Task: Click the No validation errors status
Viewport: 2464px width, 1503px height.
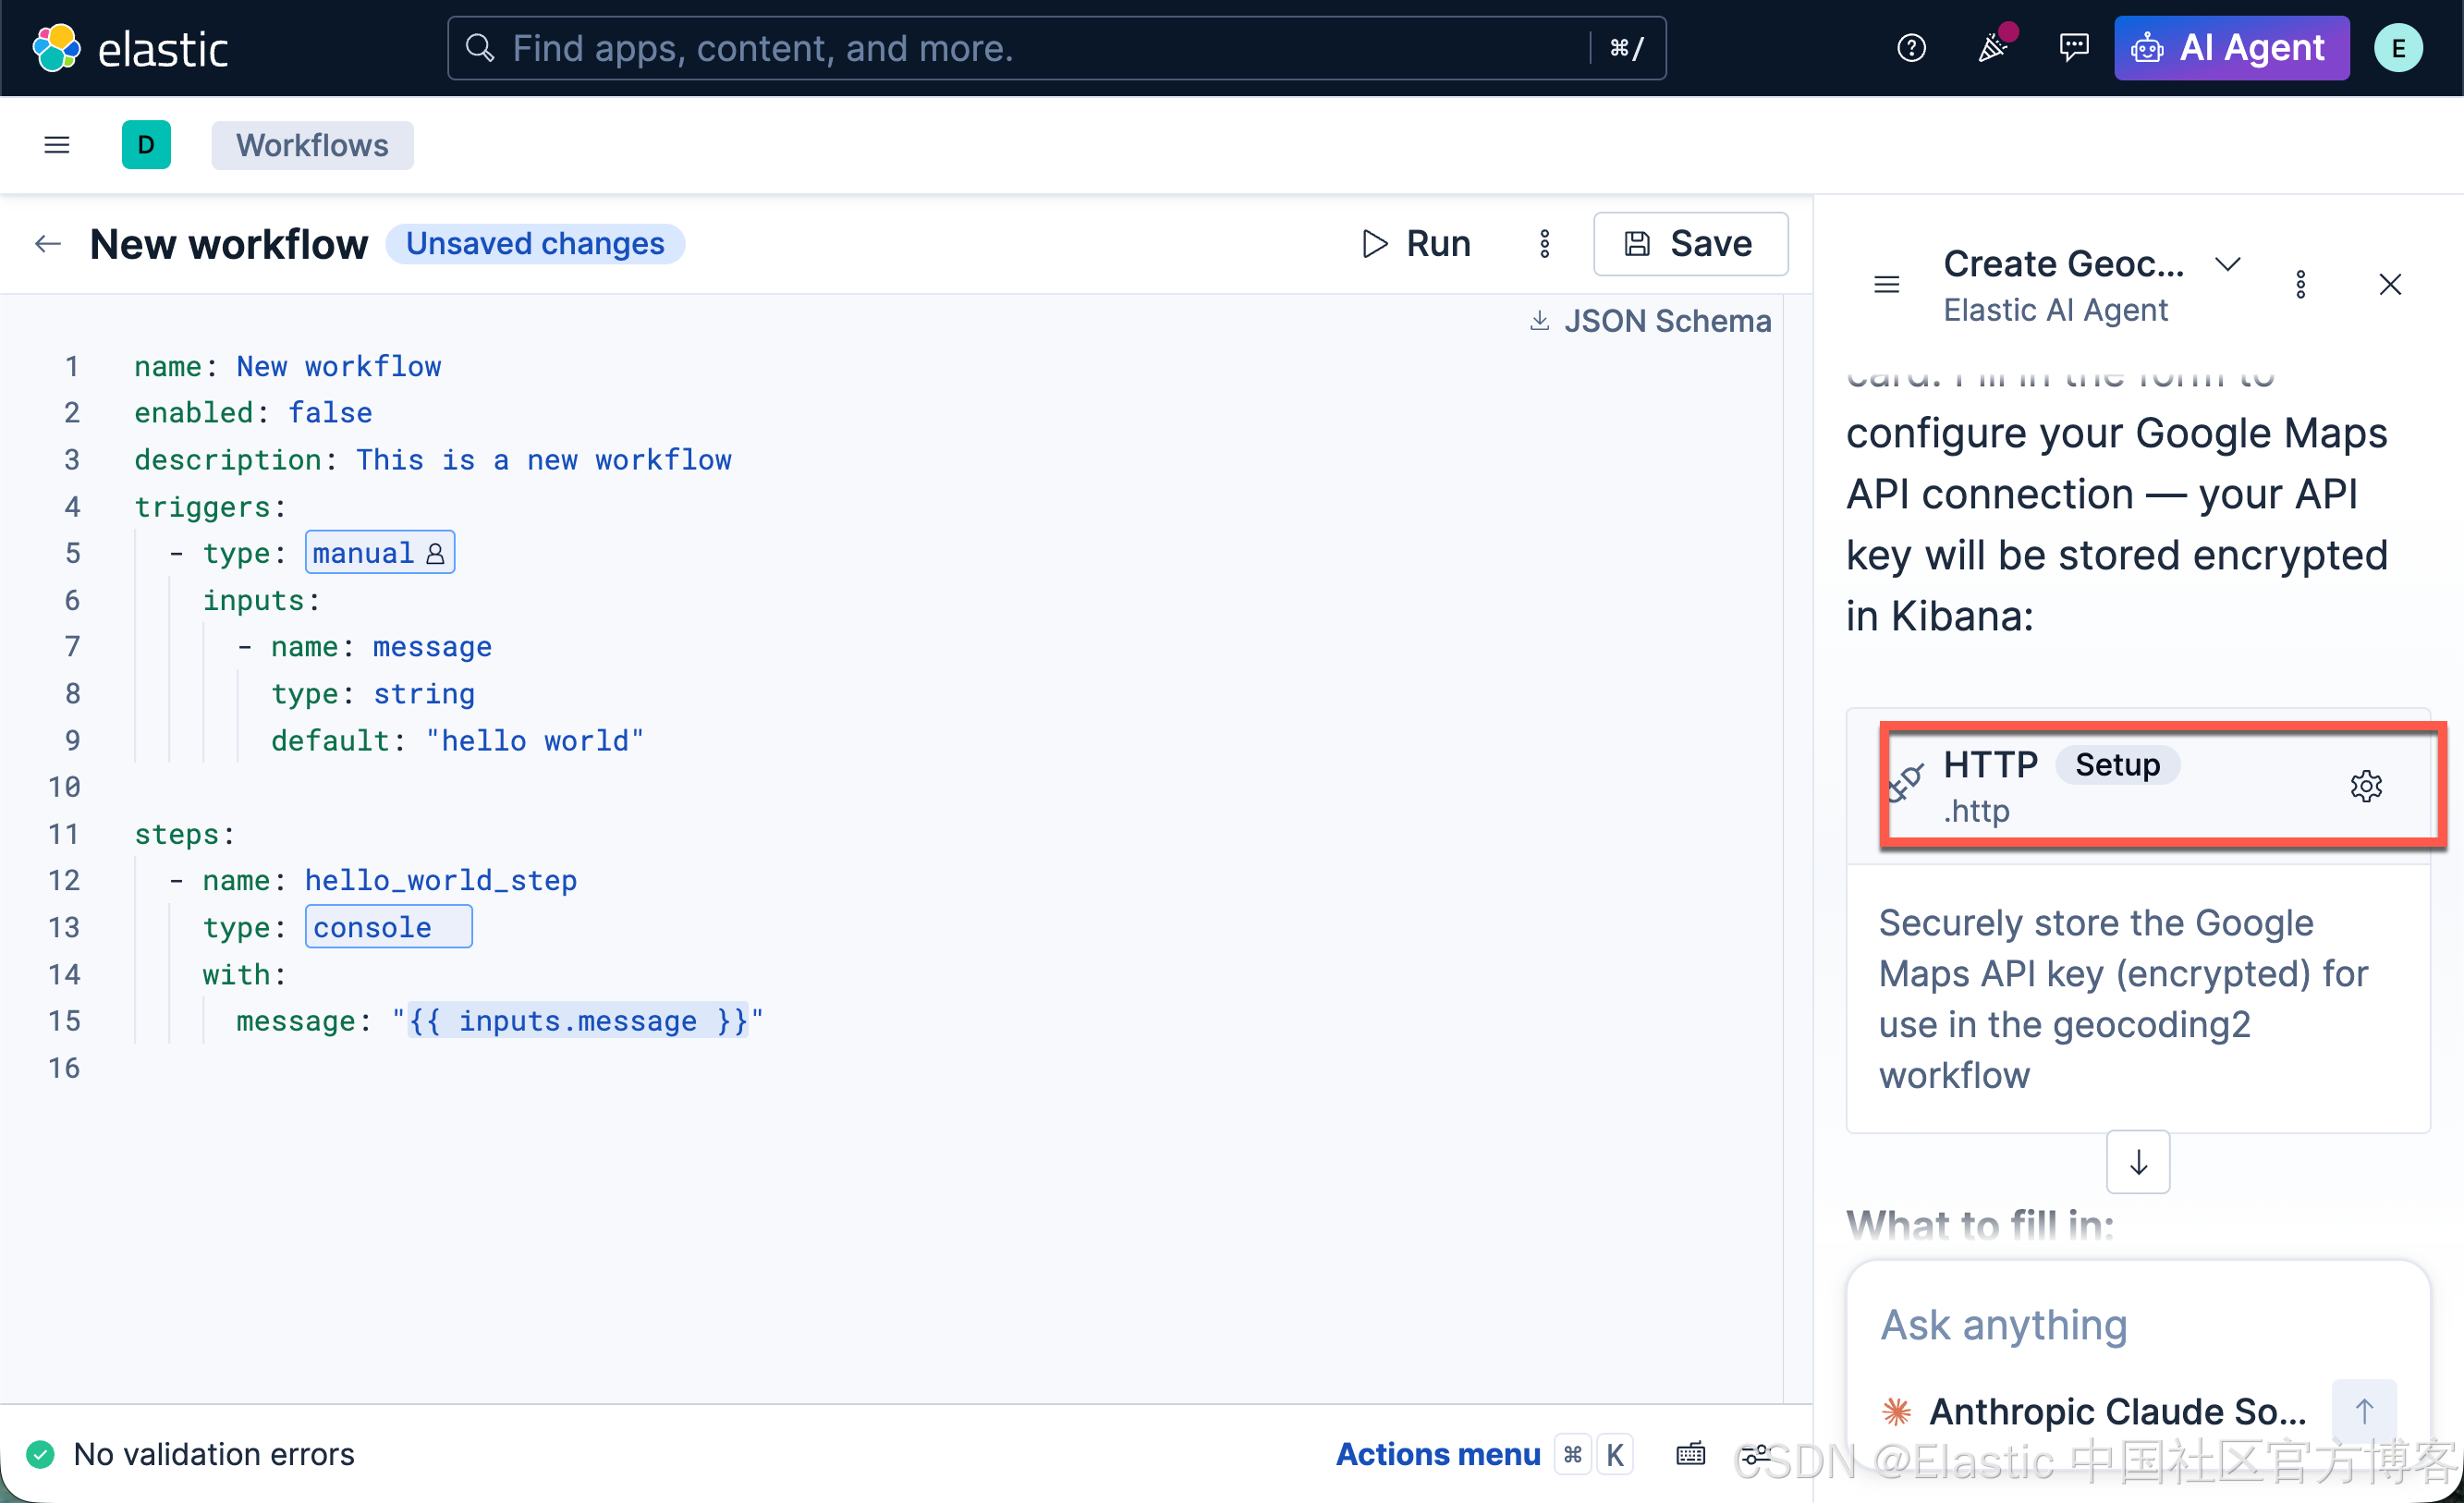Action: (x=214, y=1453)
